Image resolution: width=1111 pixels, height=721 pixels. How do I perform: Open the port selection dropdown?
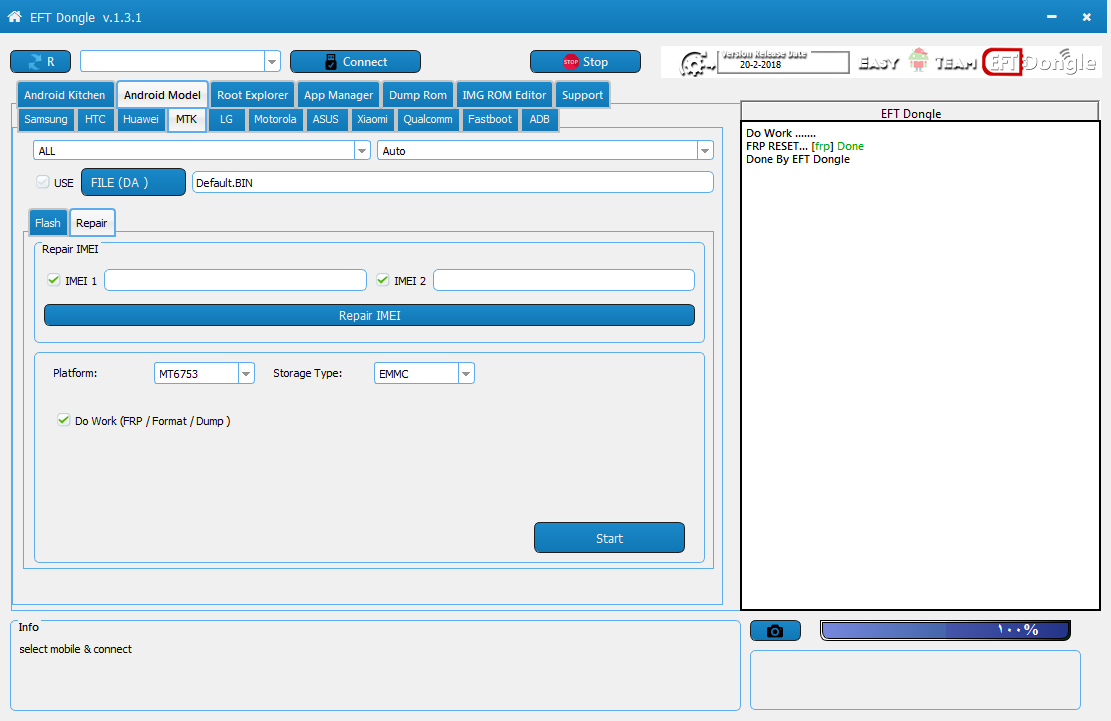pos(272,62)
